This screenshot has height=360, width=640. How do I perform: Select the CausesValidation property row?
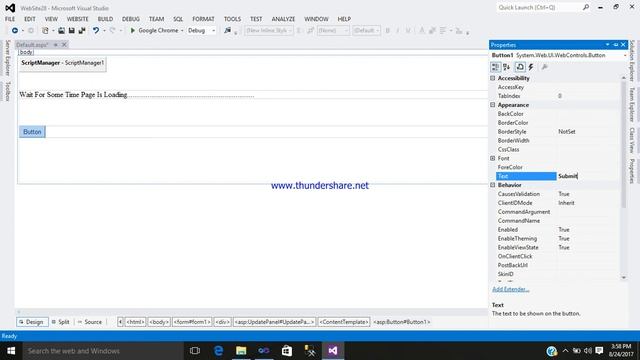pyautogui.click(x=557, y=194)
